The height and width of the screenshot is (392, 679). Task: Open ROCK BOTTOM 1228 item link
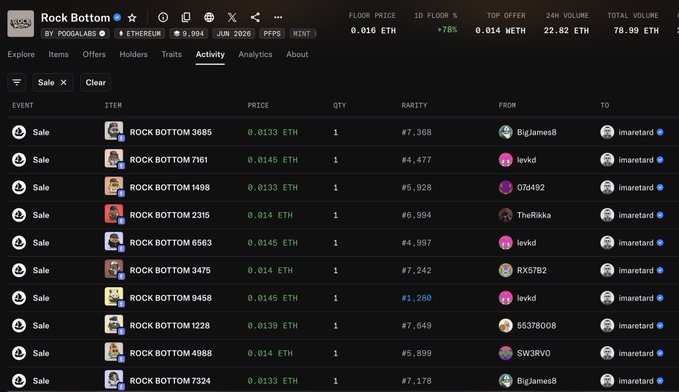coord(169,326)
